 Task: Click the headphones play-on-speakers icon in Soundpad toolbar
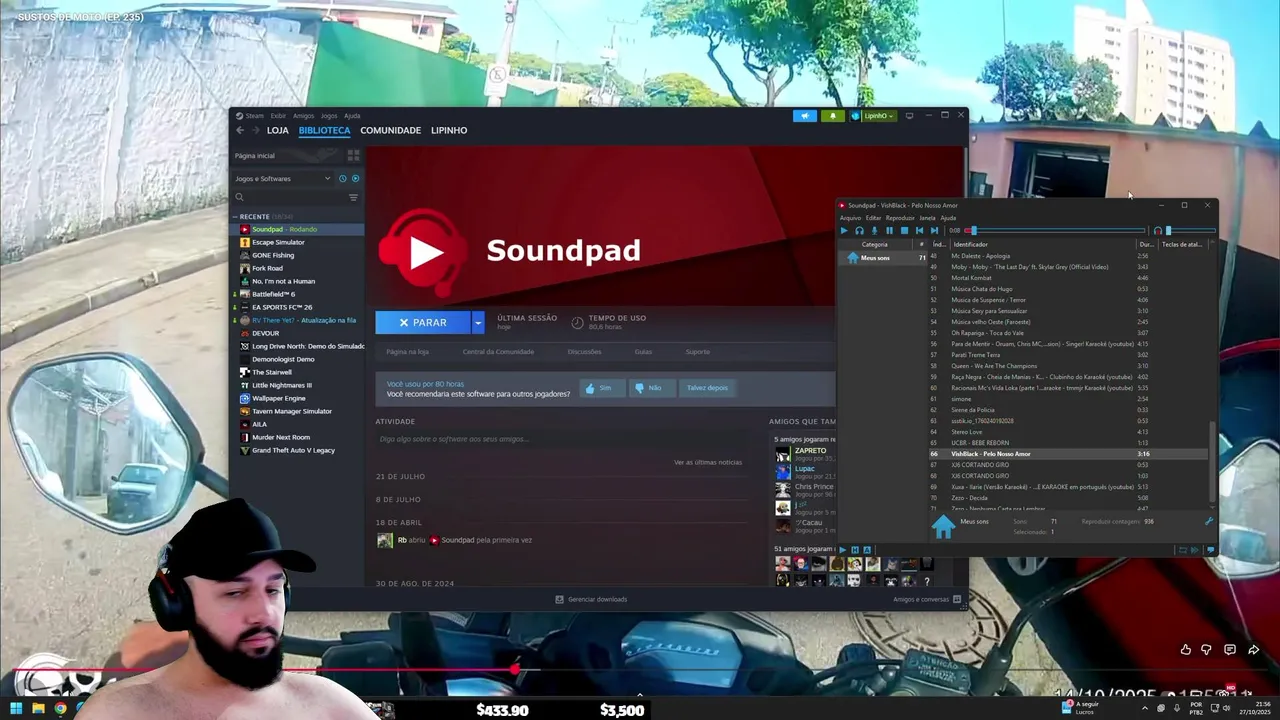(859, 230)
